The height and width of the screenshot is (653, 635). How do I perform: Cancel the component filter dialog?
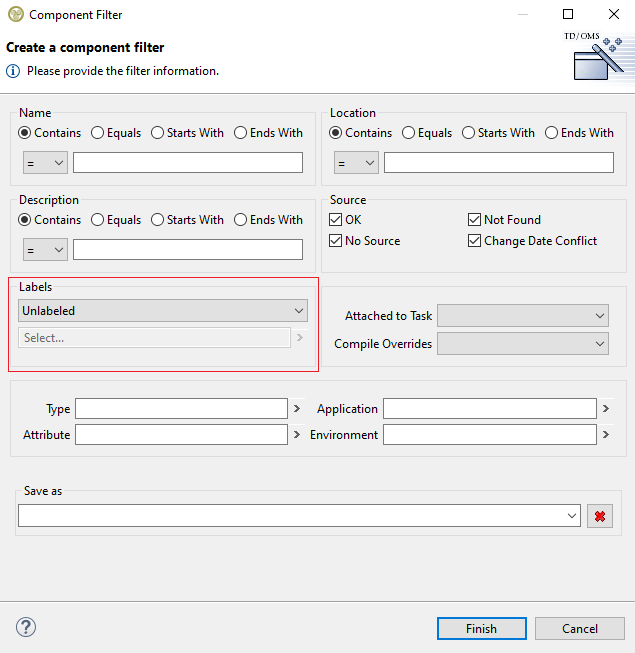[x=579, y=629]
